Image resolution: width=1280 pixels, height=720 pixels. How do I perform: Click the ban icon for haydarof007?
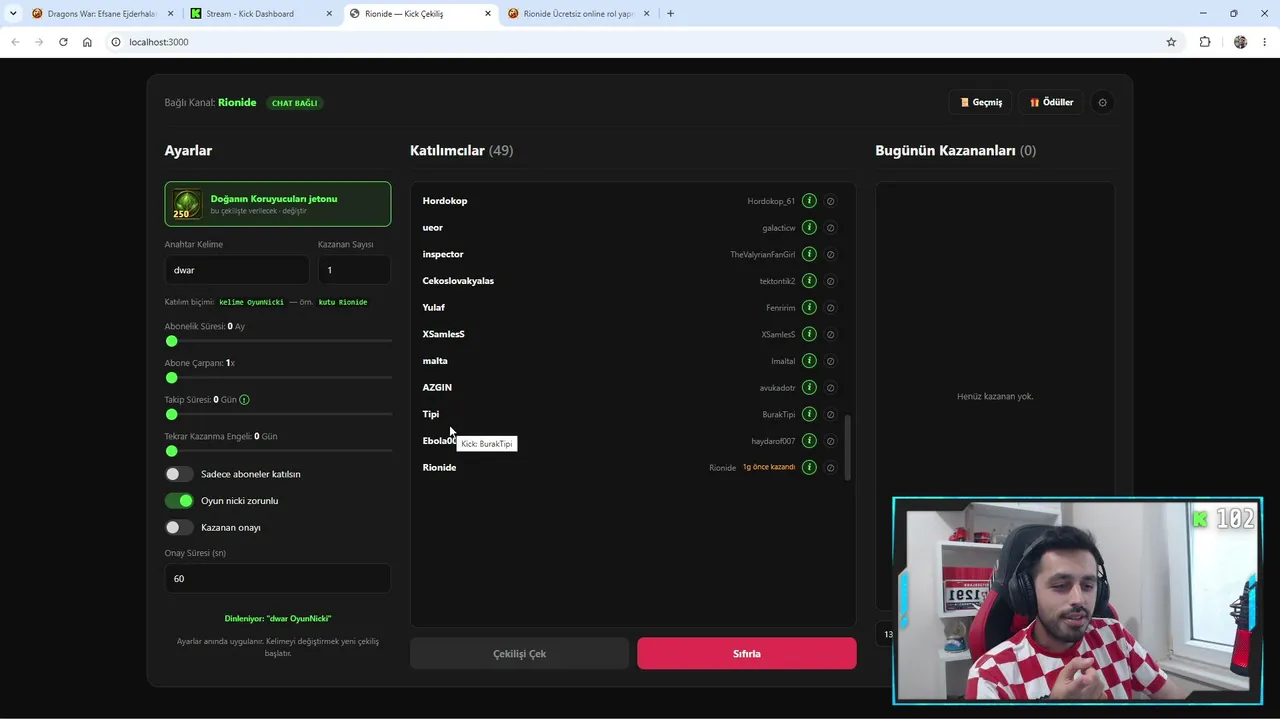coord(830,441)
